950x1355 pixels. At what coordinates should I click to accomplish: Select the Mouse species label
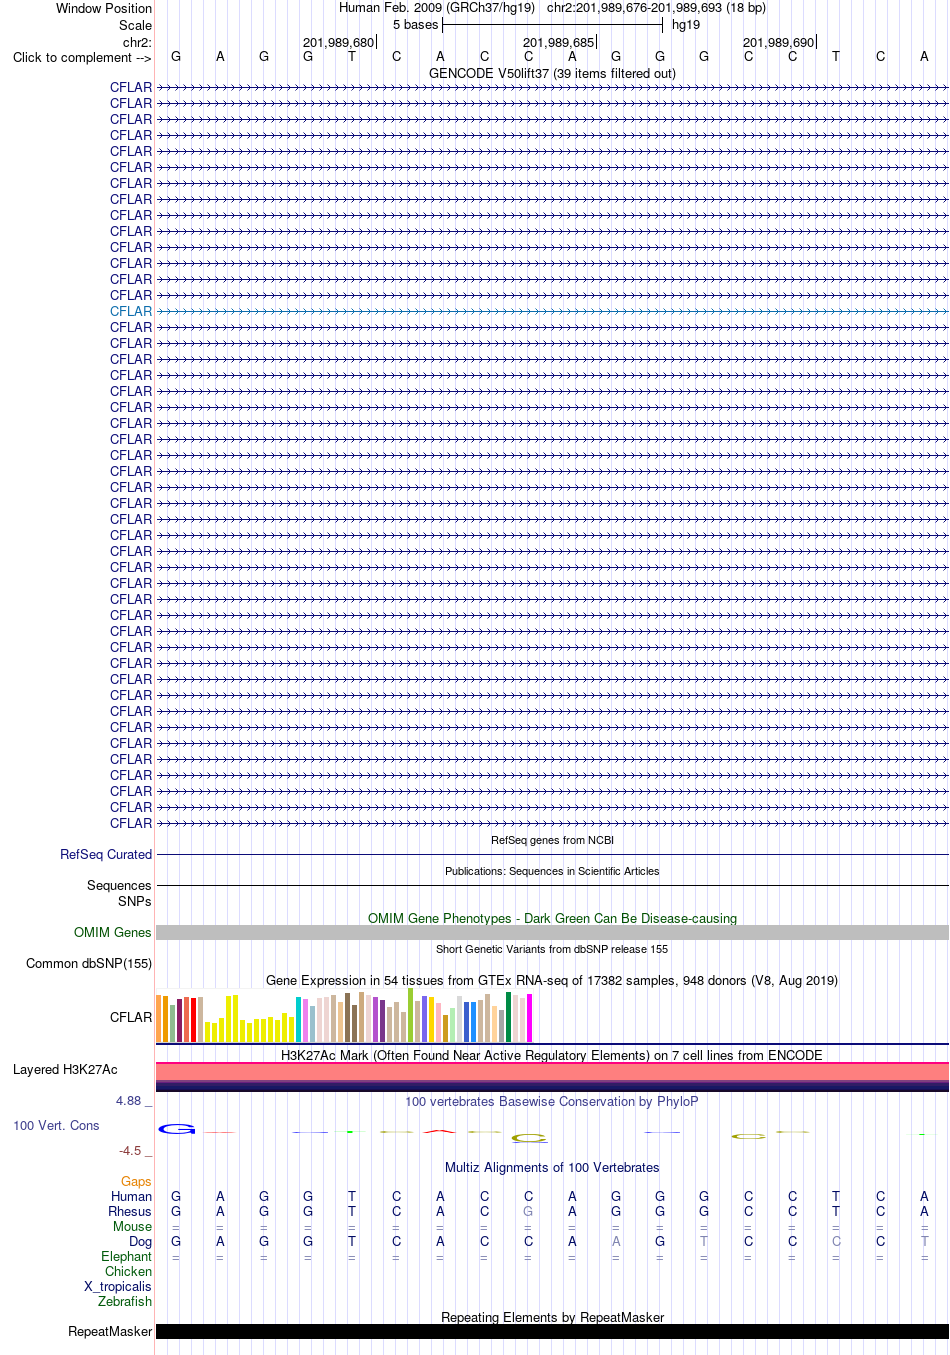coord(133,1226)
